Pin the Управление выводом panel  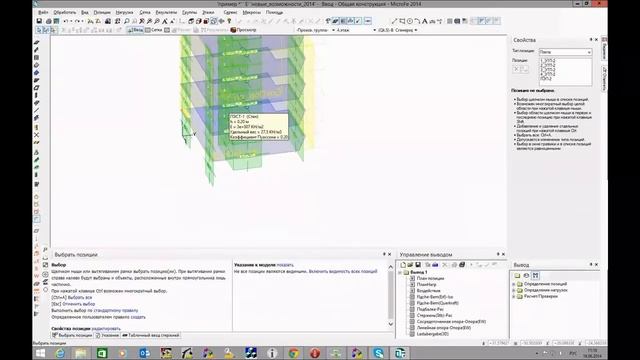click(x=498, y=254)
